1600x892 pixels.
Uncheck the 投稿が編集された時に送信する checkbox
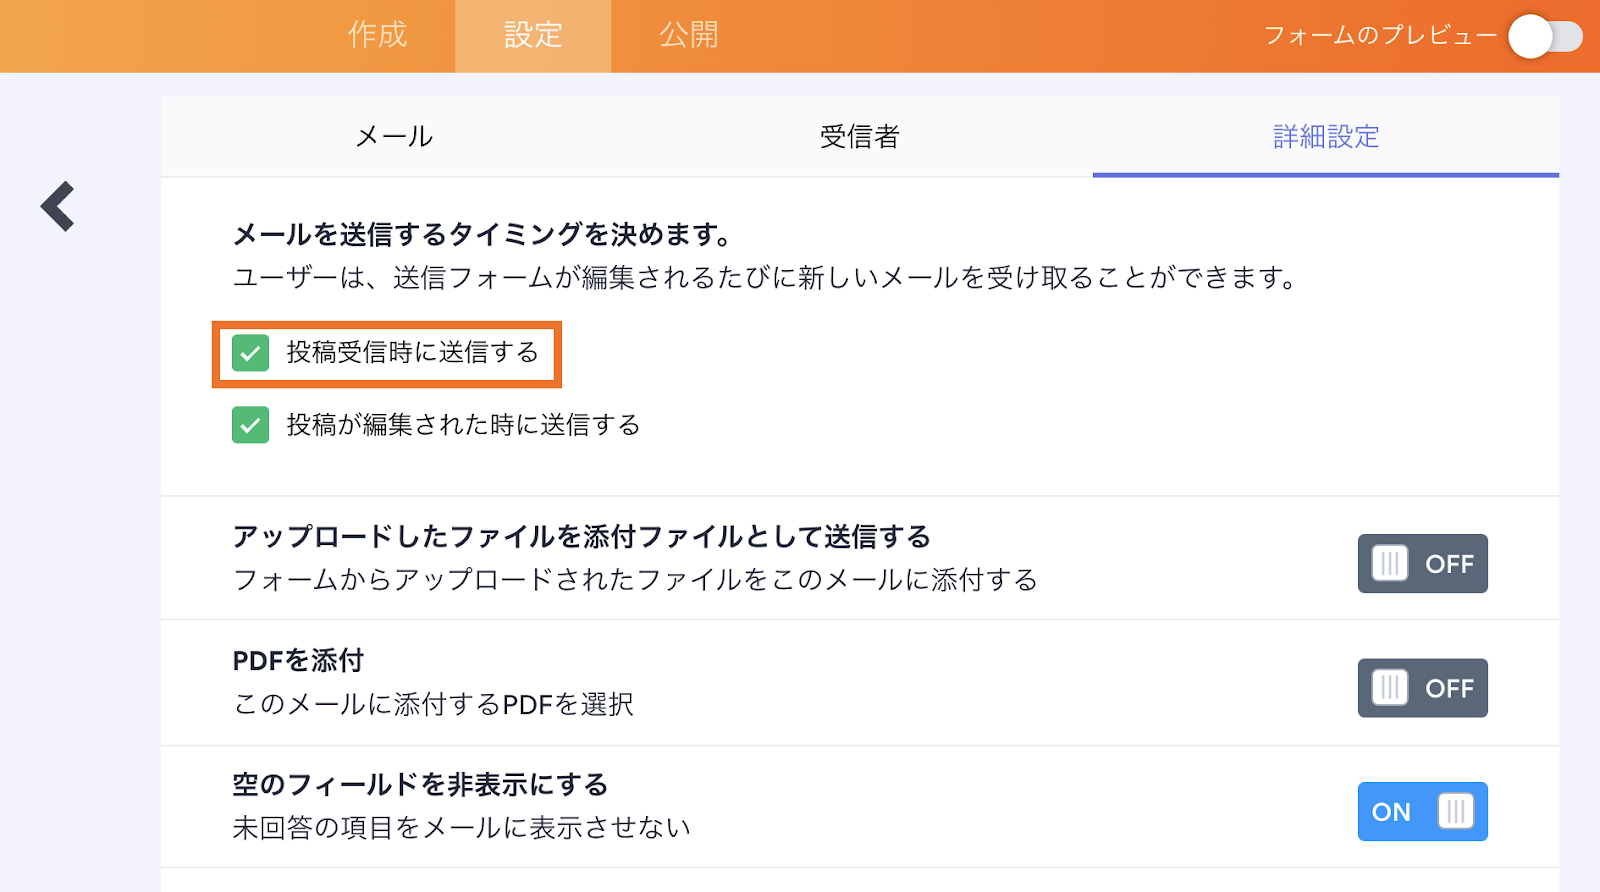point(251,425)
